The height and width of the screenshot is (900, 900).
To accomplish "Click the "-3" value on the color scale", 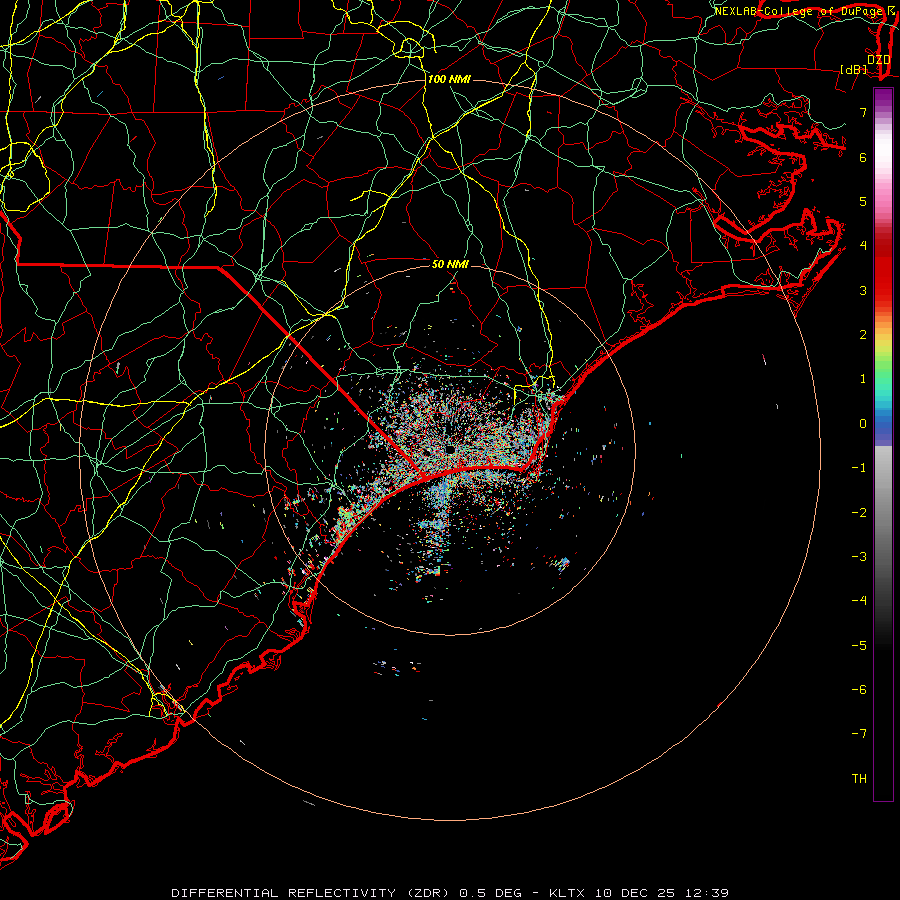I will coord(859,557).
